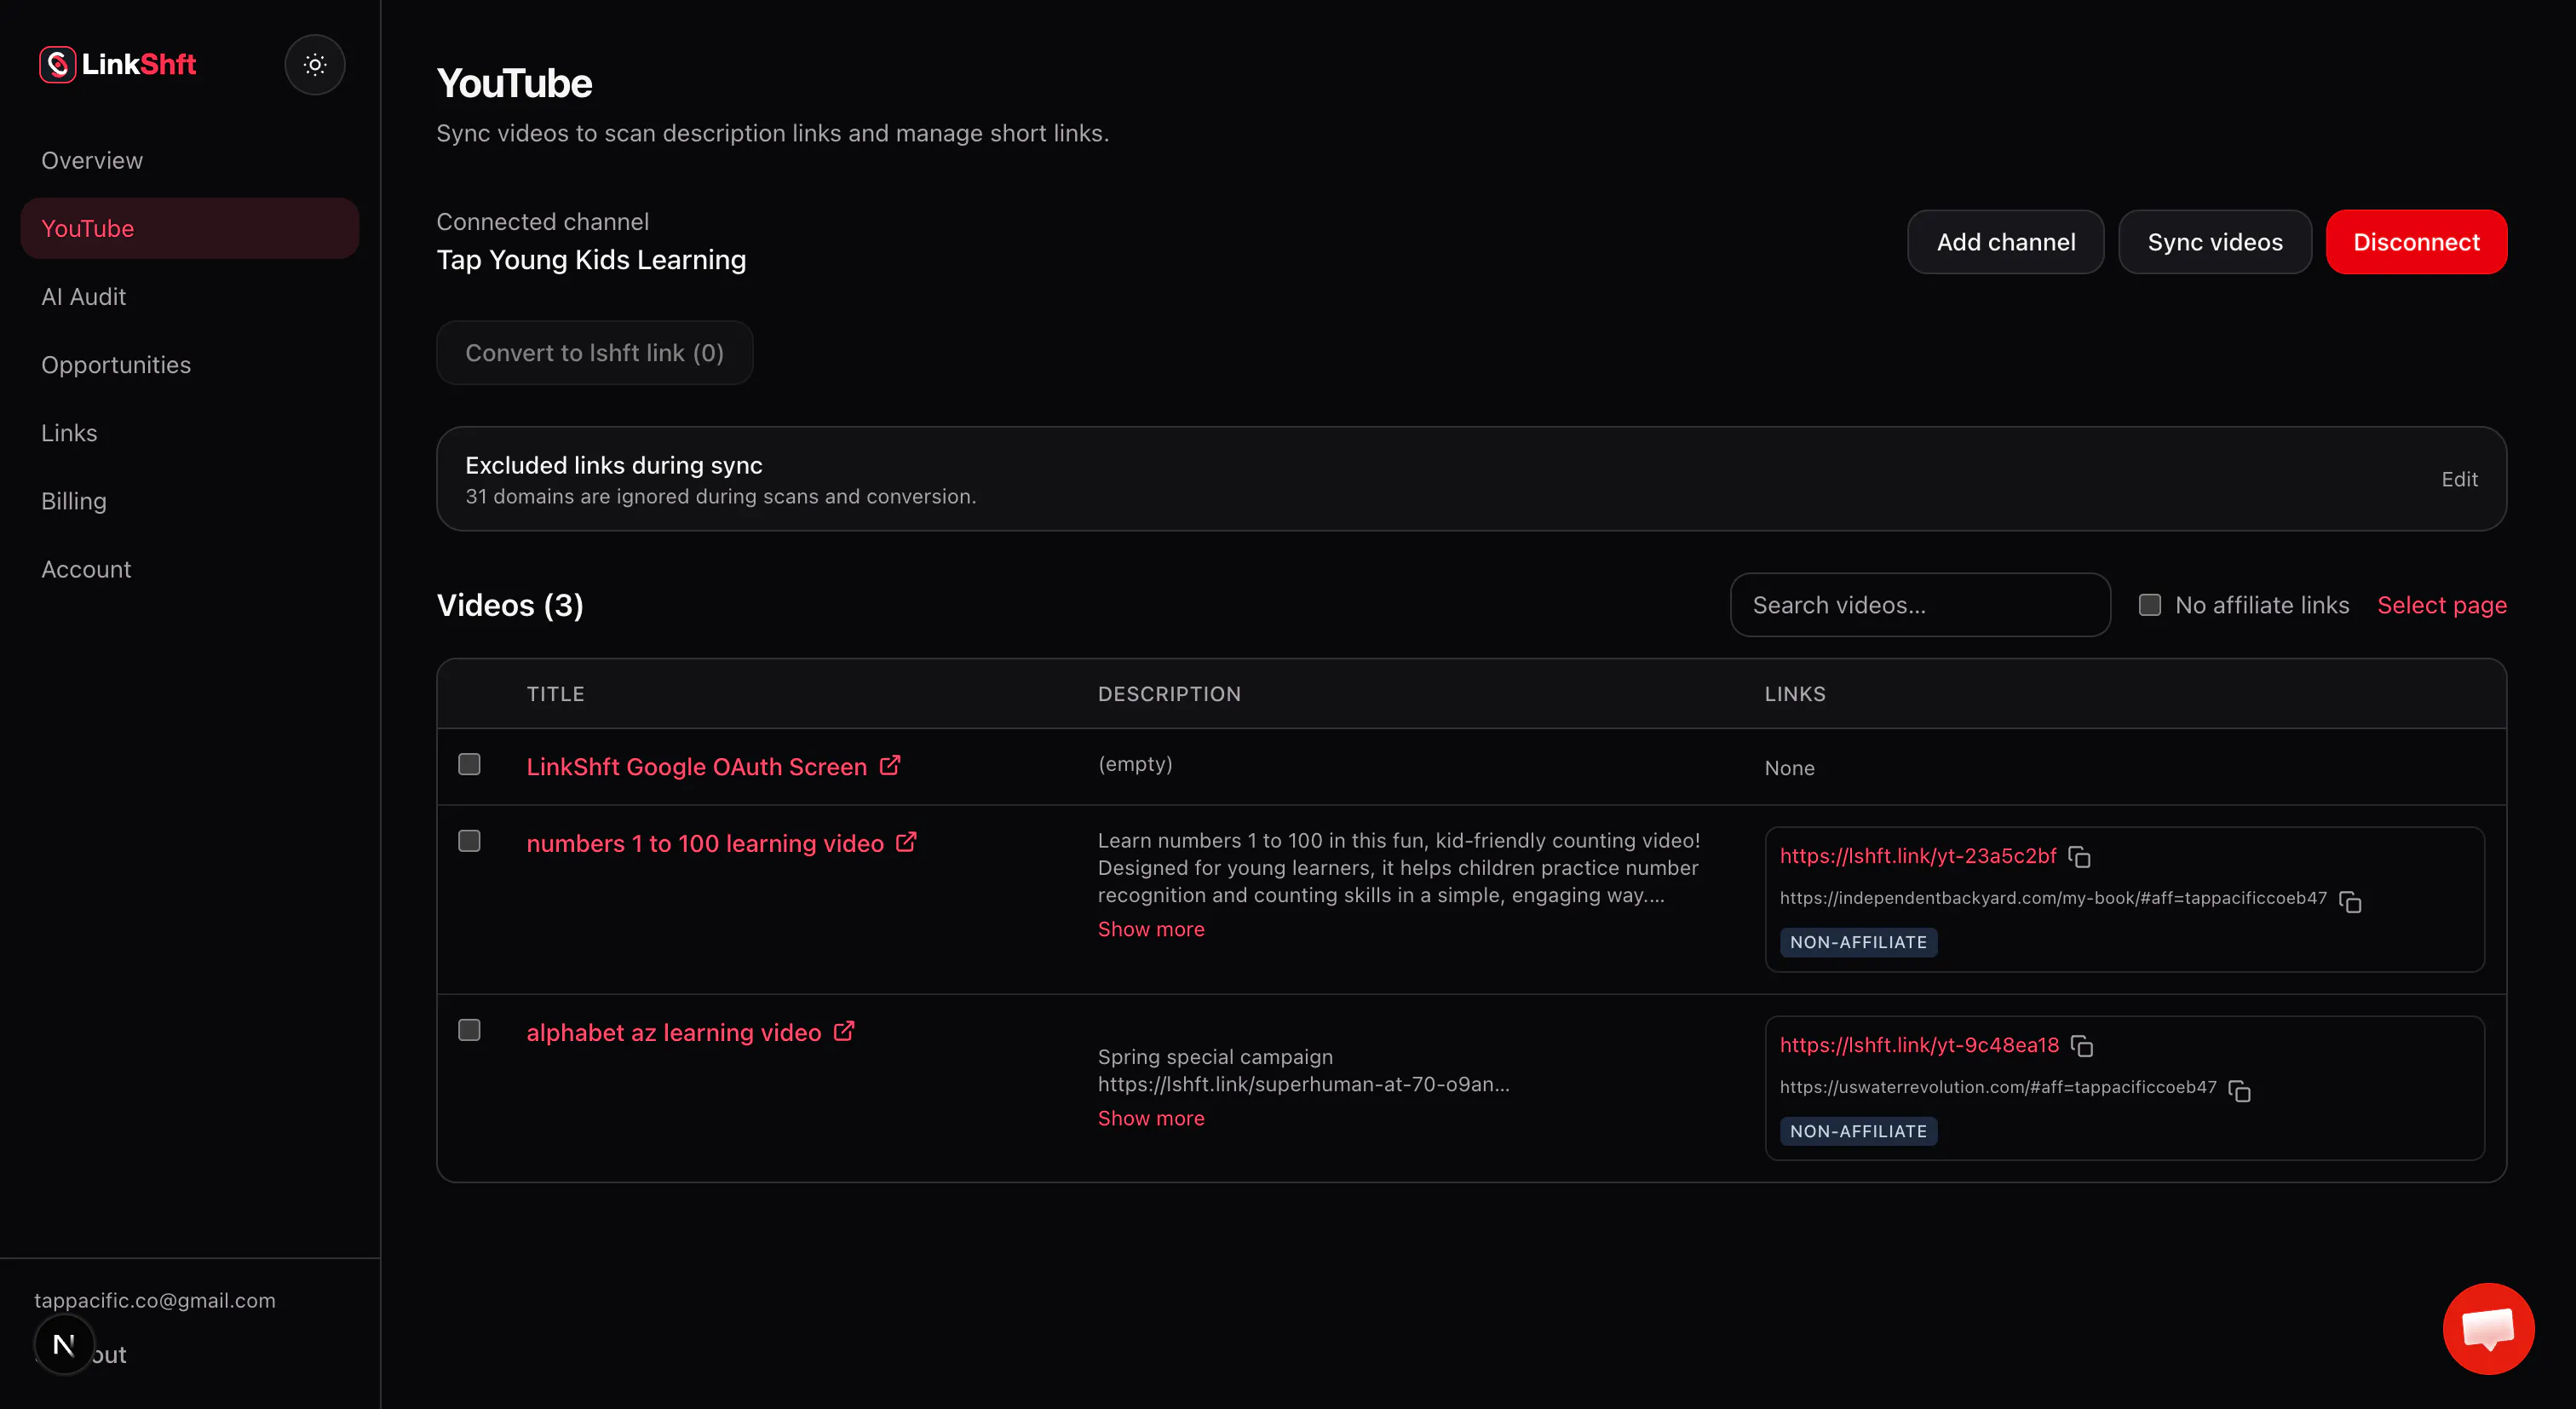Open the https://lshft.link/yt-9c48ea18 link
Image resolution: width=2576 pixels, height=1409 pixels.
coord(1919,1045)
